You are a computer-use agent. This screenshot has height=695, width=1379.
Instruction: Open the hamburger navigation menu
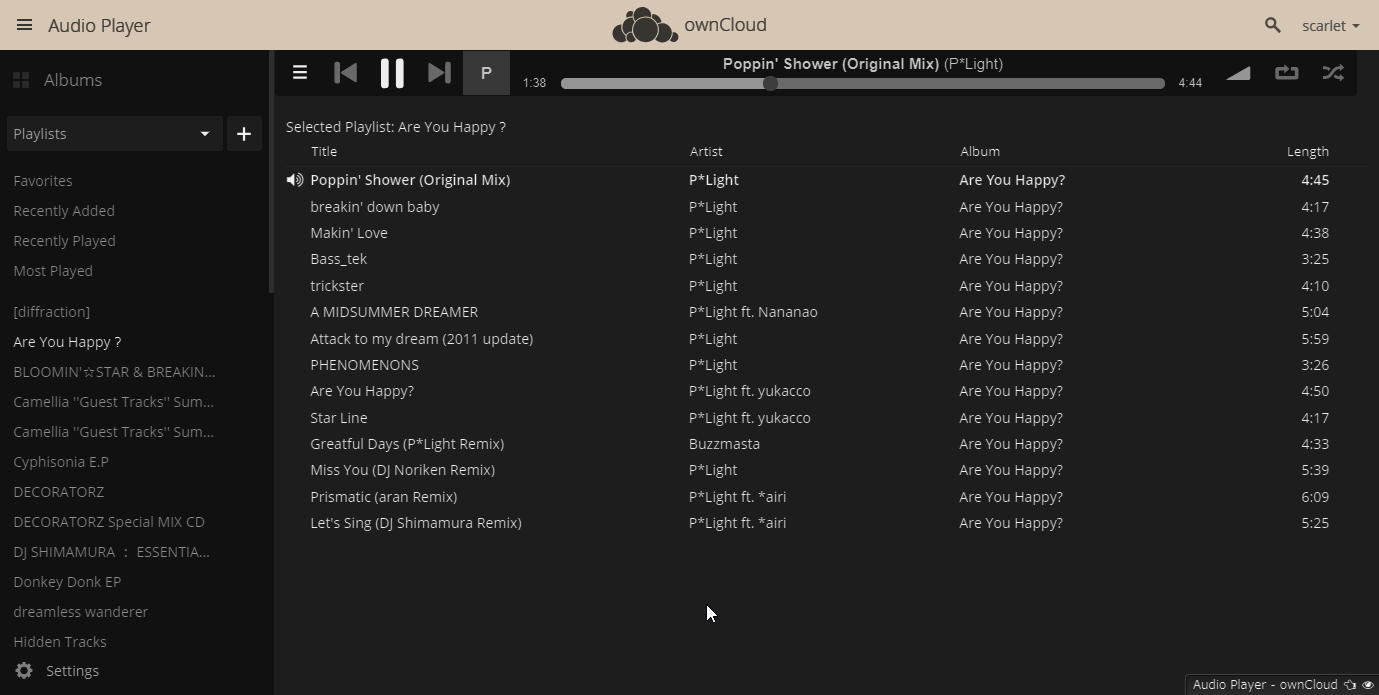click(x=25, y=25)
